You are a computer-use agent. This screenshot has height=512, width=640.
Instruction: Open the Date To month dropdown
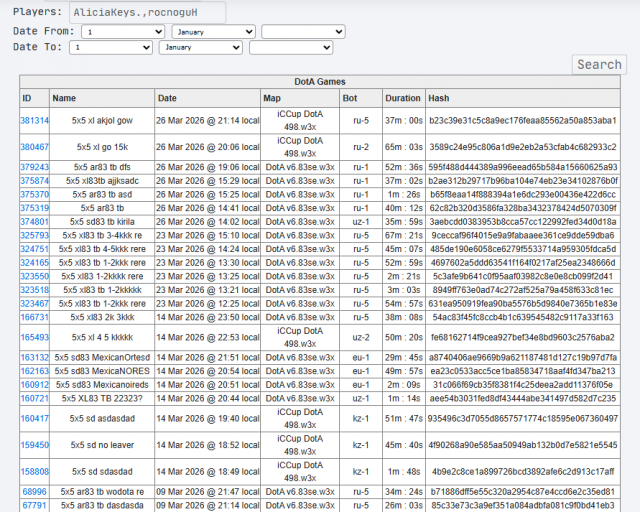point(201,47)
